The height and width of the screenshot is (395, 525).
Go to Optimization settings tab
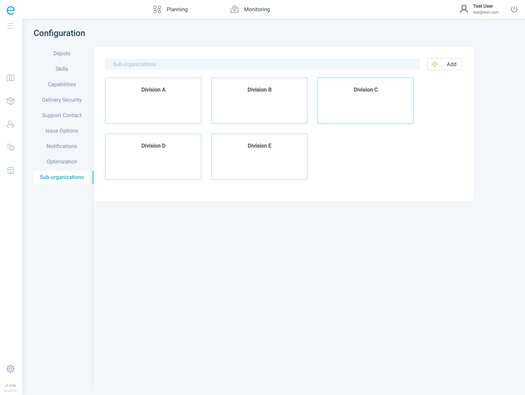point(62,162)
